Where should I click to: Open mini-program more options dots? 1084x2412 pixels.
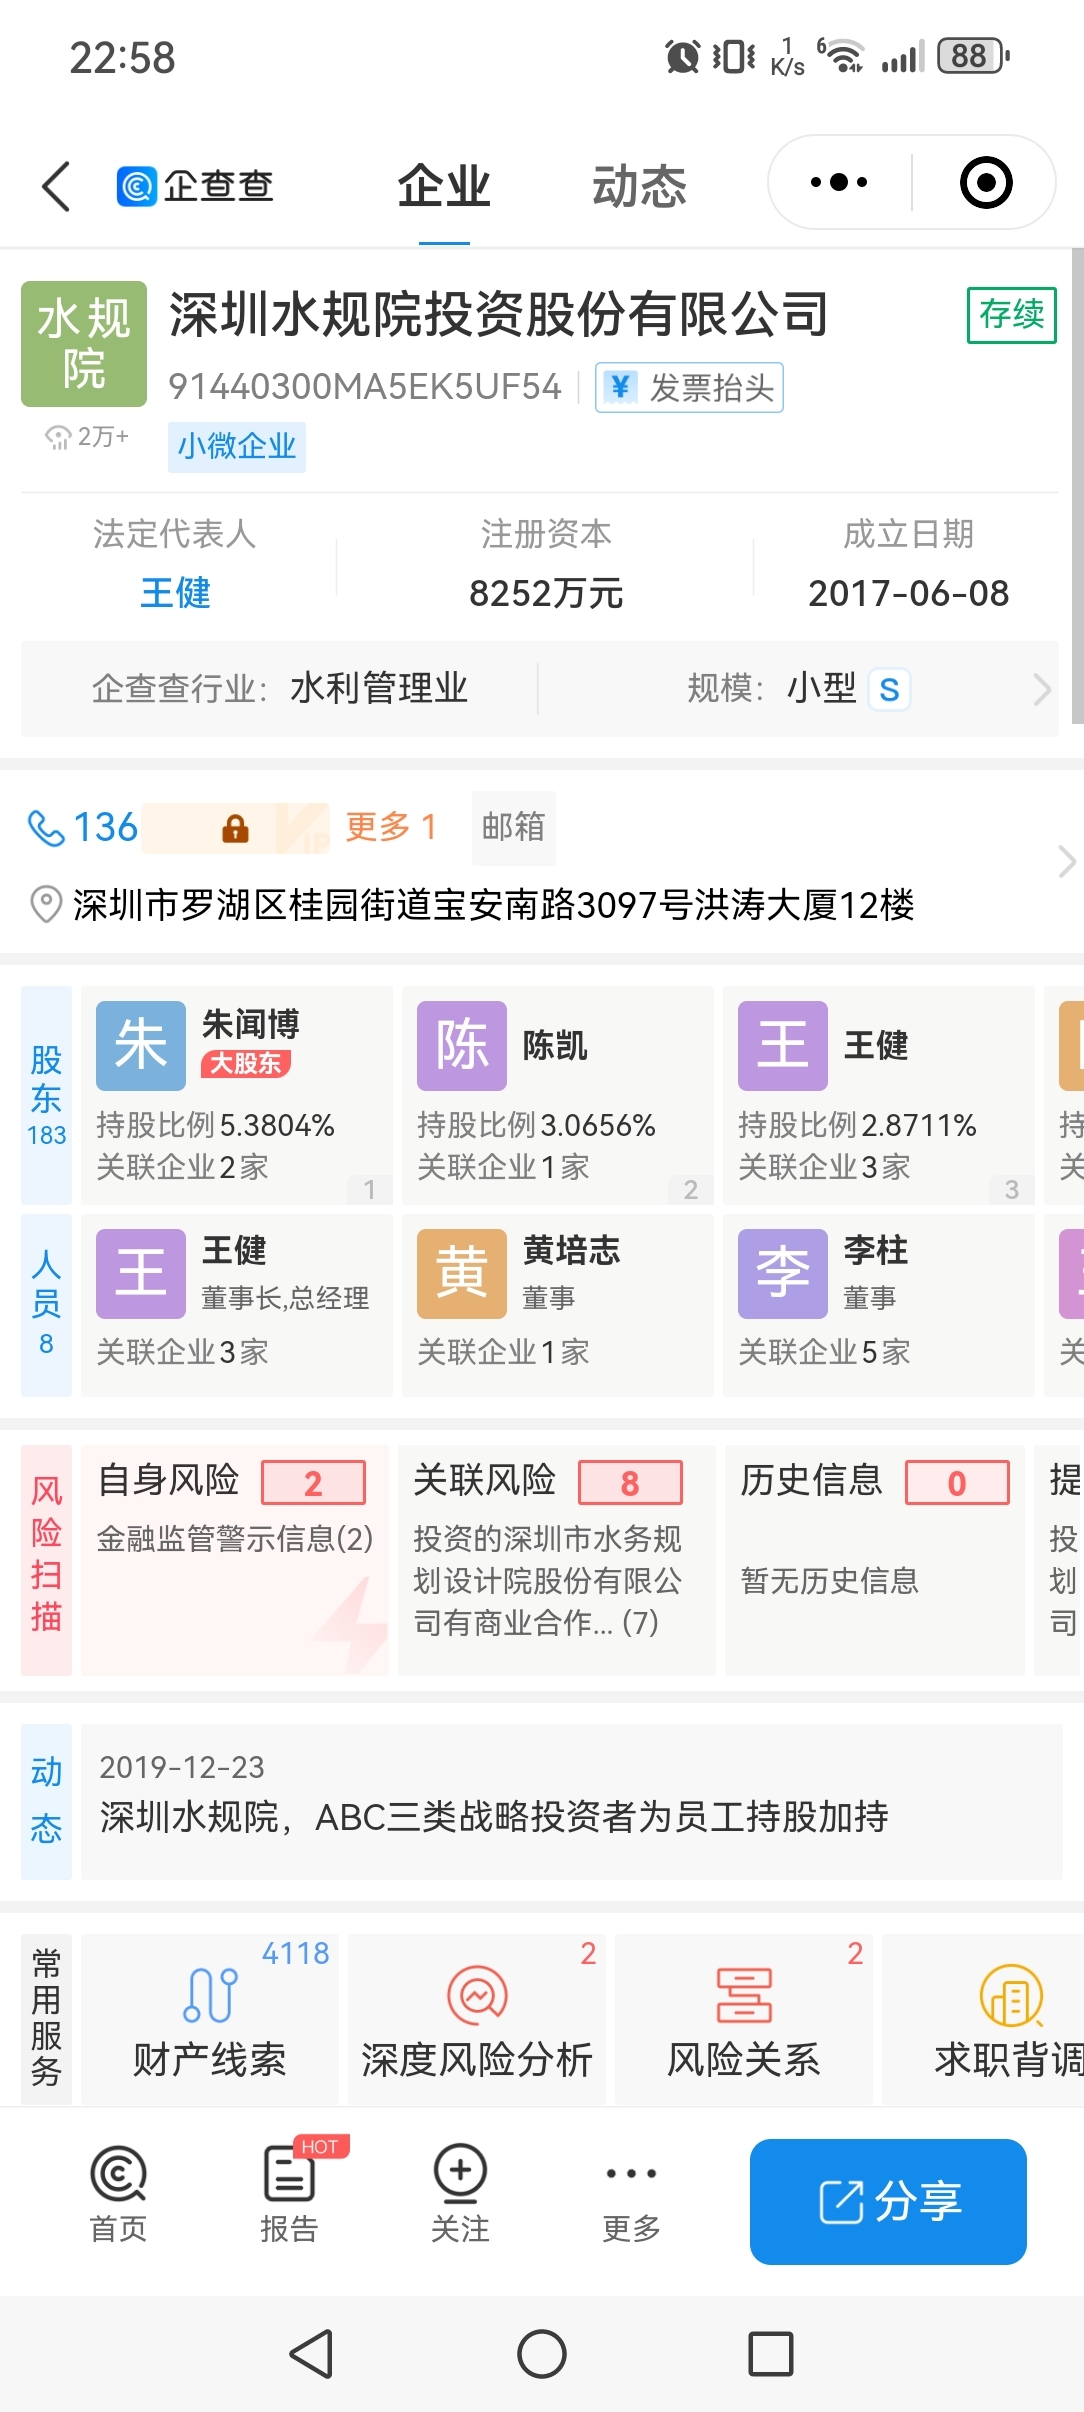839,183
